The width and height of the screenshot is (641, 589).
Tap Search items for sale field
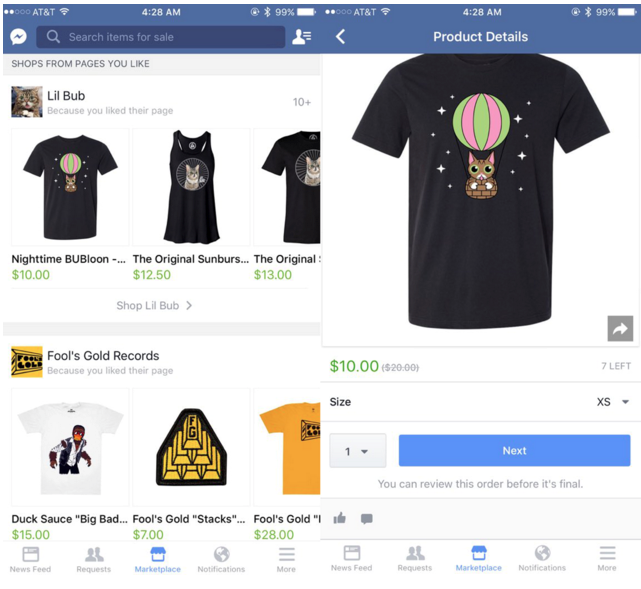161,37
